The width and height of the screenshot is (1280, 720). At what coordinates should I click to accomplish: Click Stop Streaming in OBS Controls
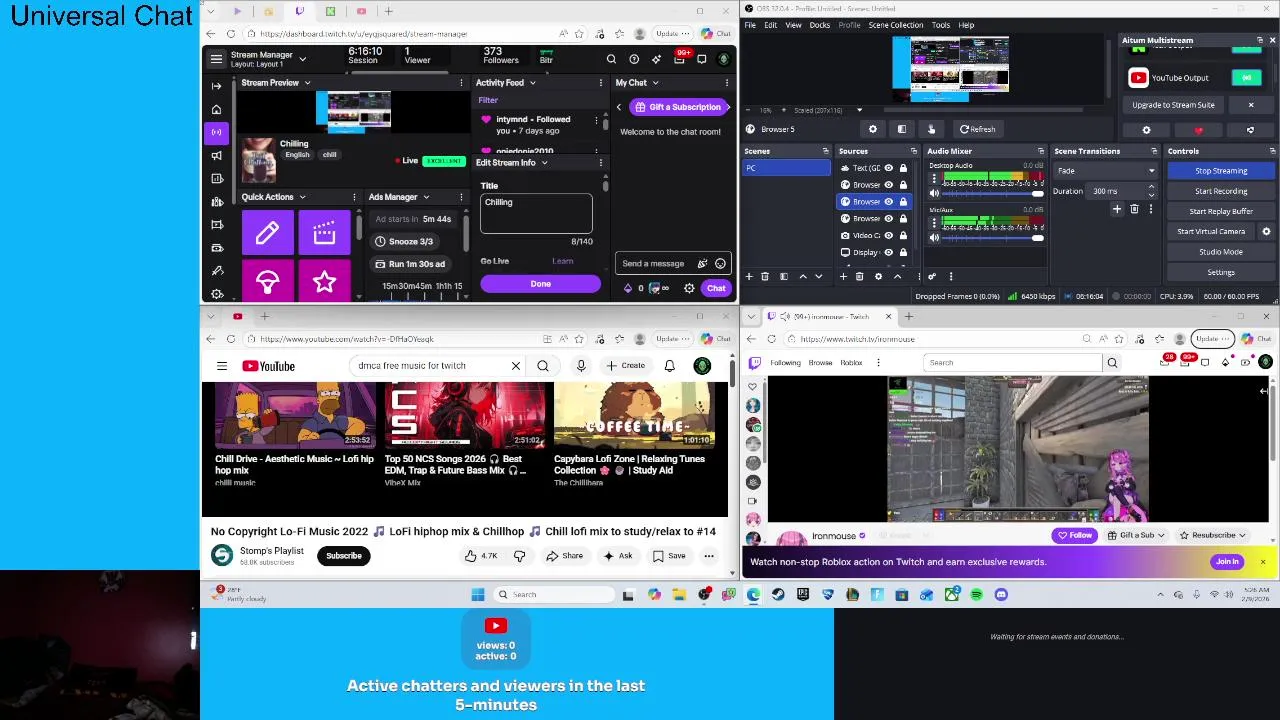point(1221,171)
